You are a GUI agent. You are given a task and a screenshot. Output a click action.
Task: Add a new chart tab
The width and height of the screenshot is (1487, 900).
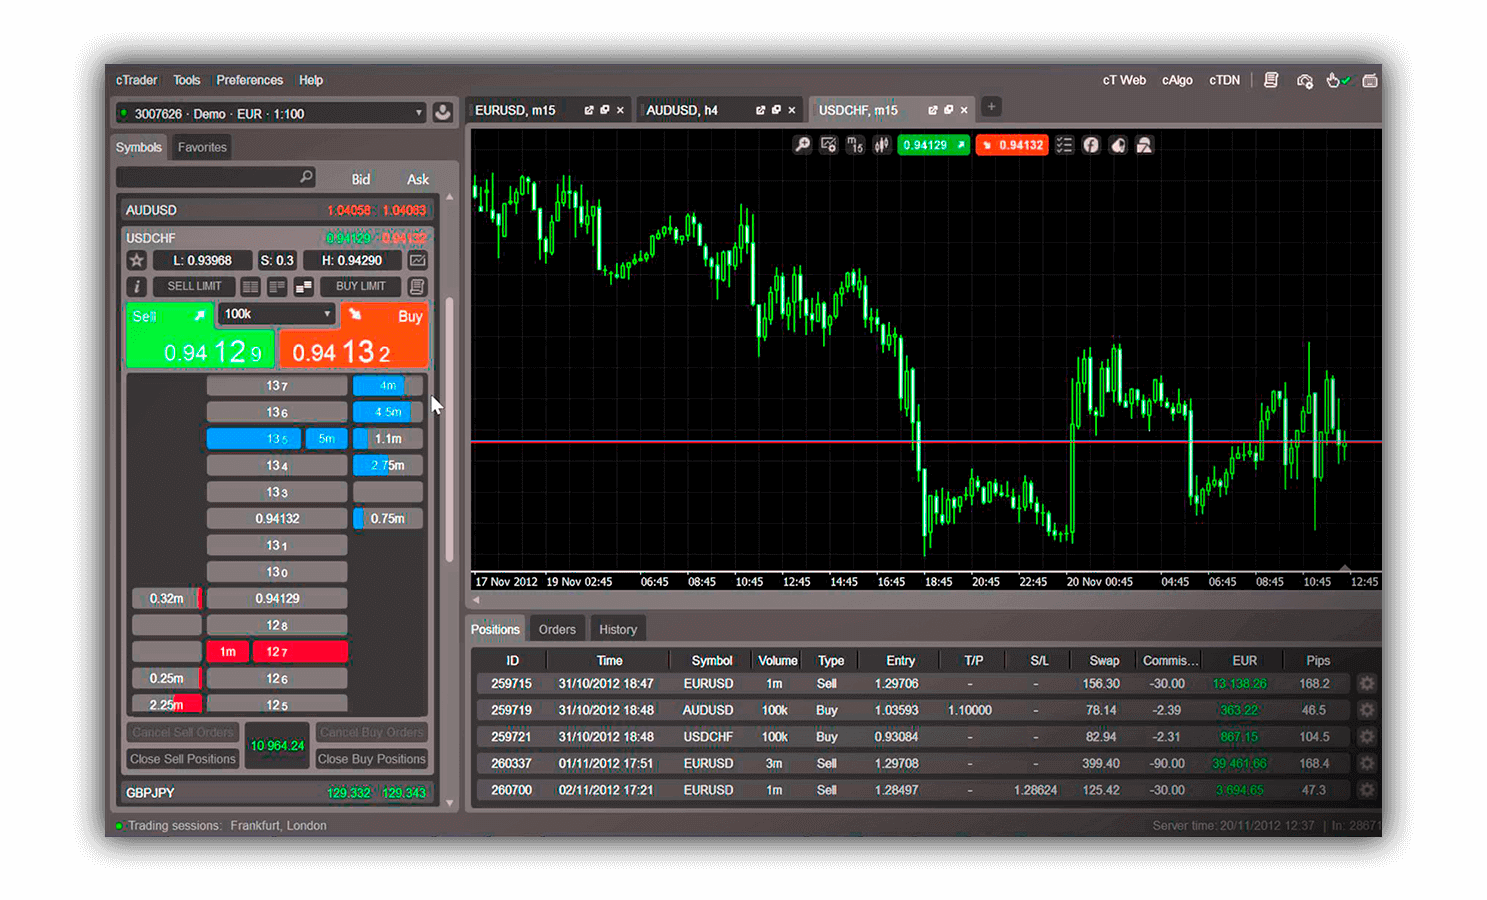[991, 107]
